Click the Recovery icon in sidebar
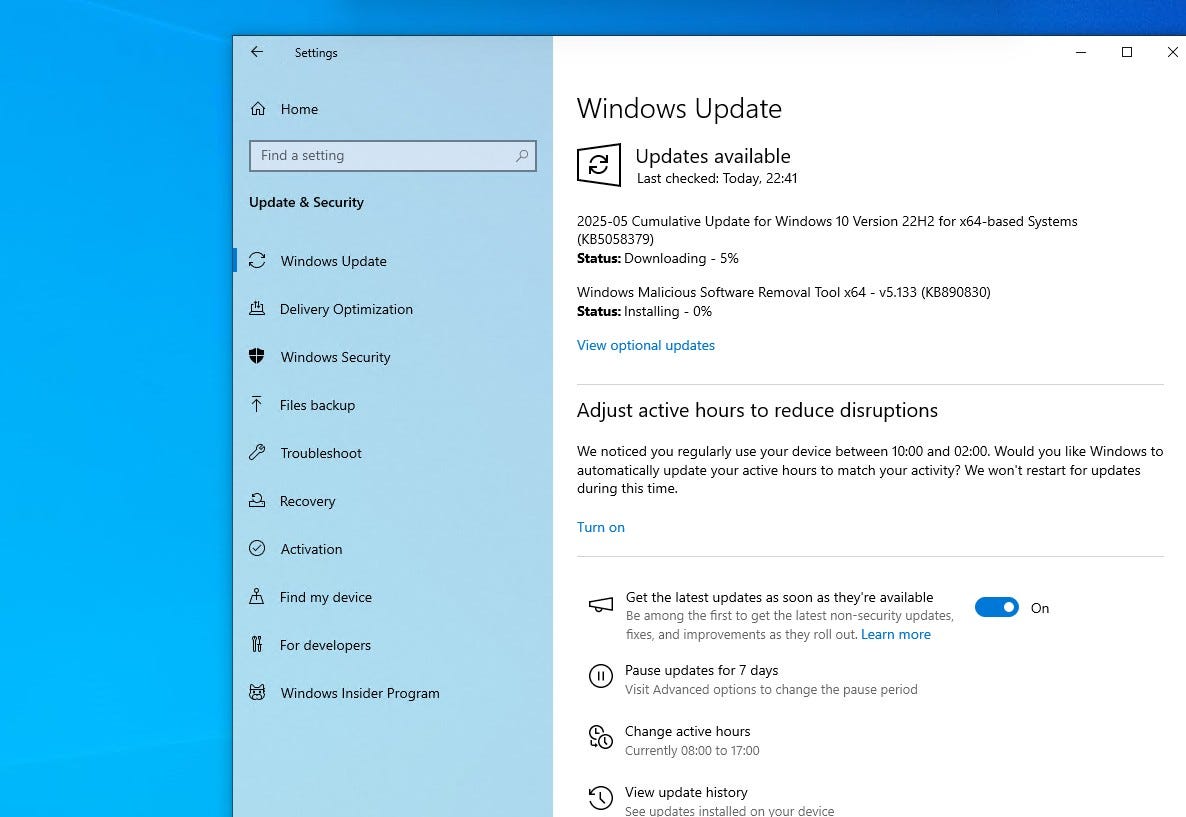Viewport: 1186px width, 817px height. click(x=257, y=501)
